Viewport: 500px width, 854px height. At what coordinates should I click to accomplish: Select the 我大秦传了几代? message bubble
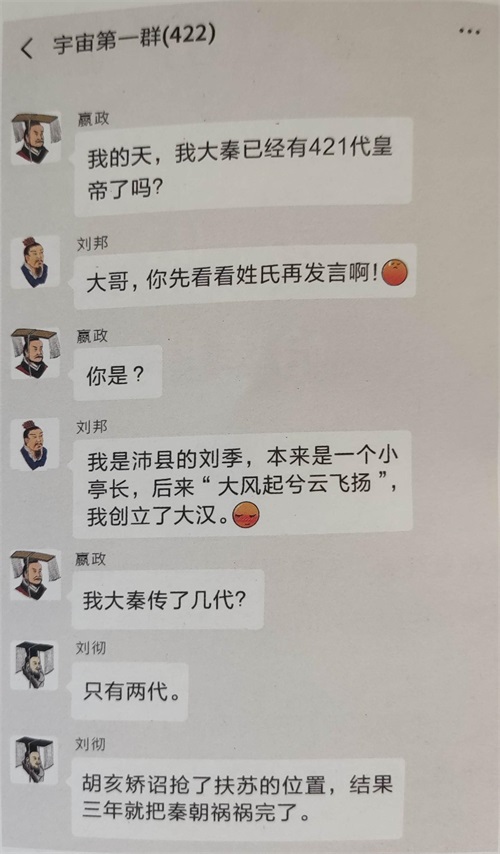click(168, 601)
